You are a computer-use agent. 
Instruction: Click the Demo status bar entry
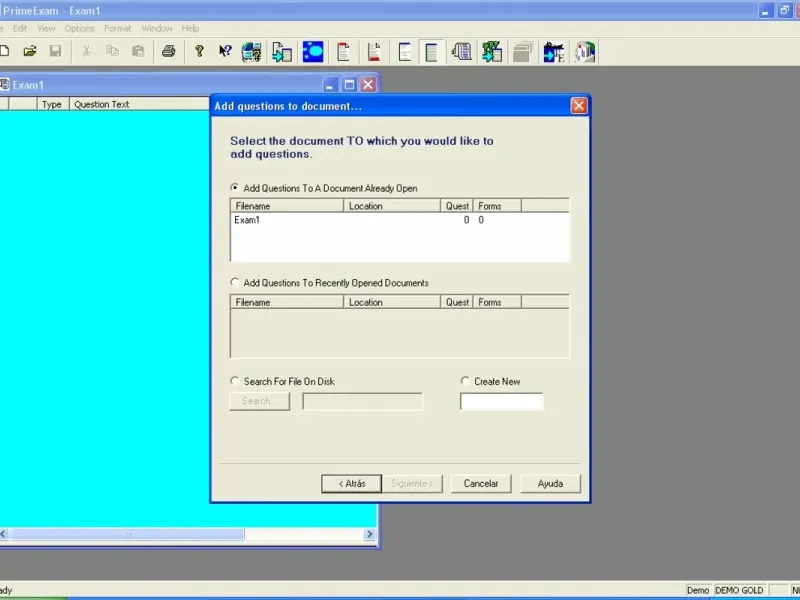pos(698,590)
